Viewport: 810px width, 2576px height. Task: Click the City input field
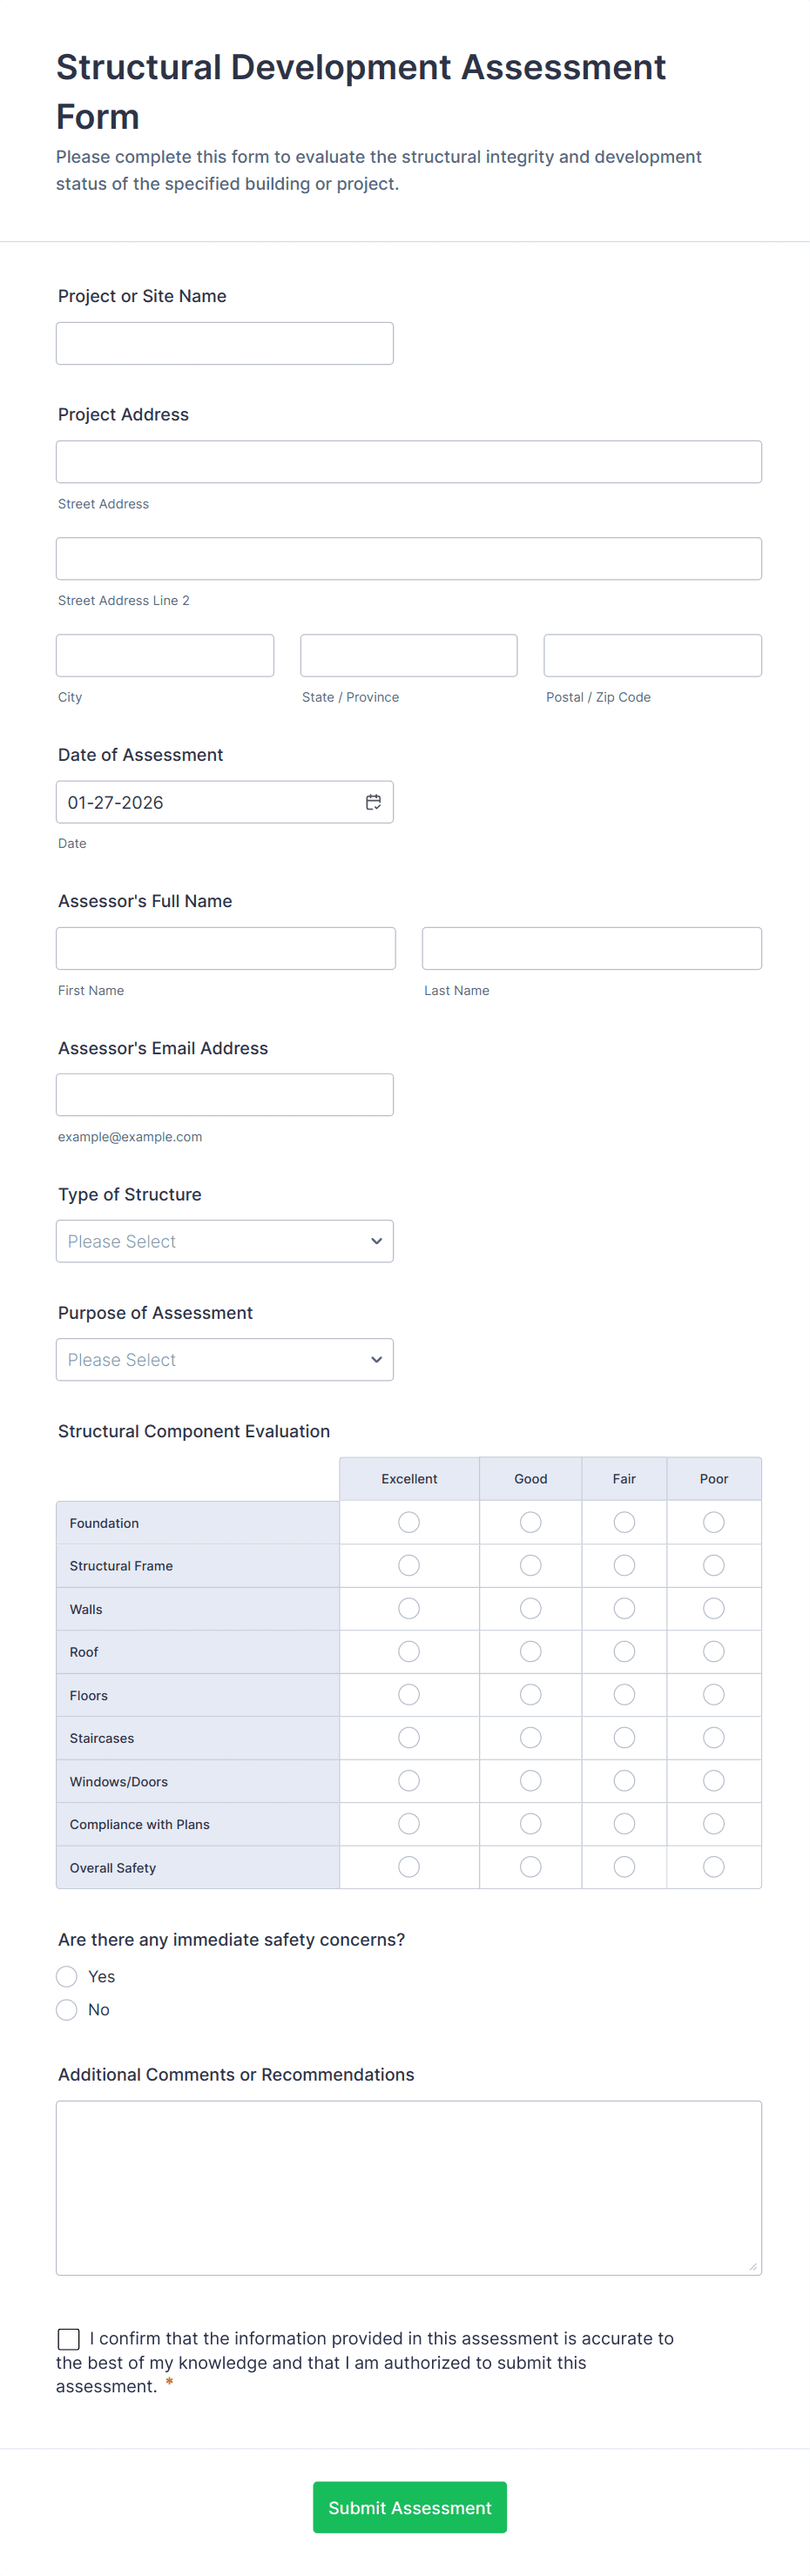(x=165, y=655)
